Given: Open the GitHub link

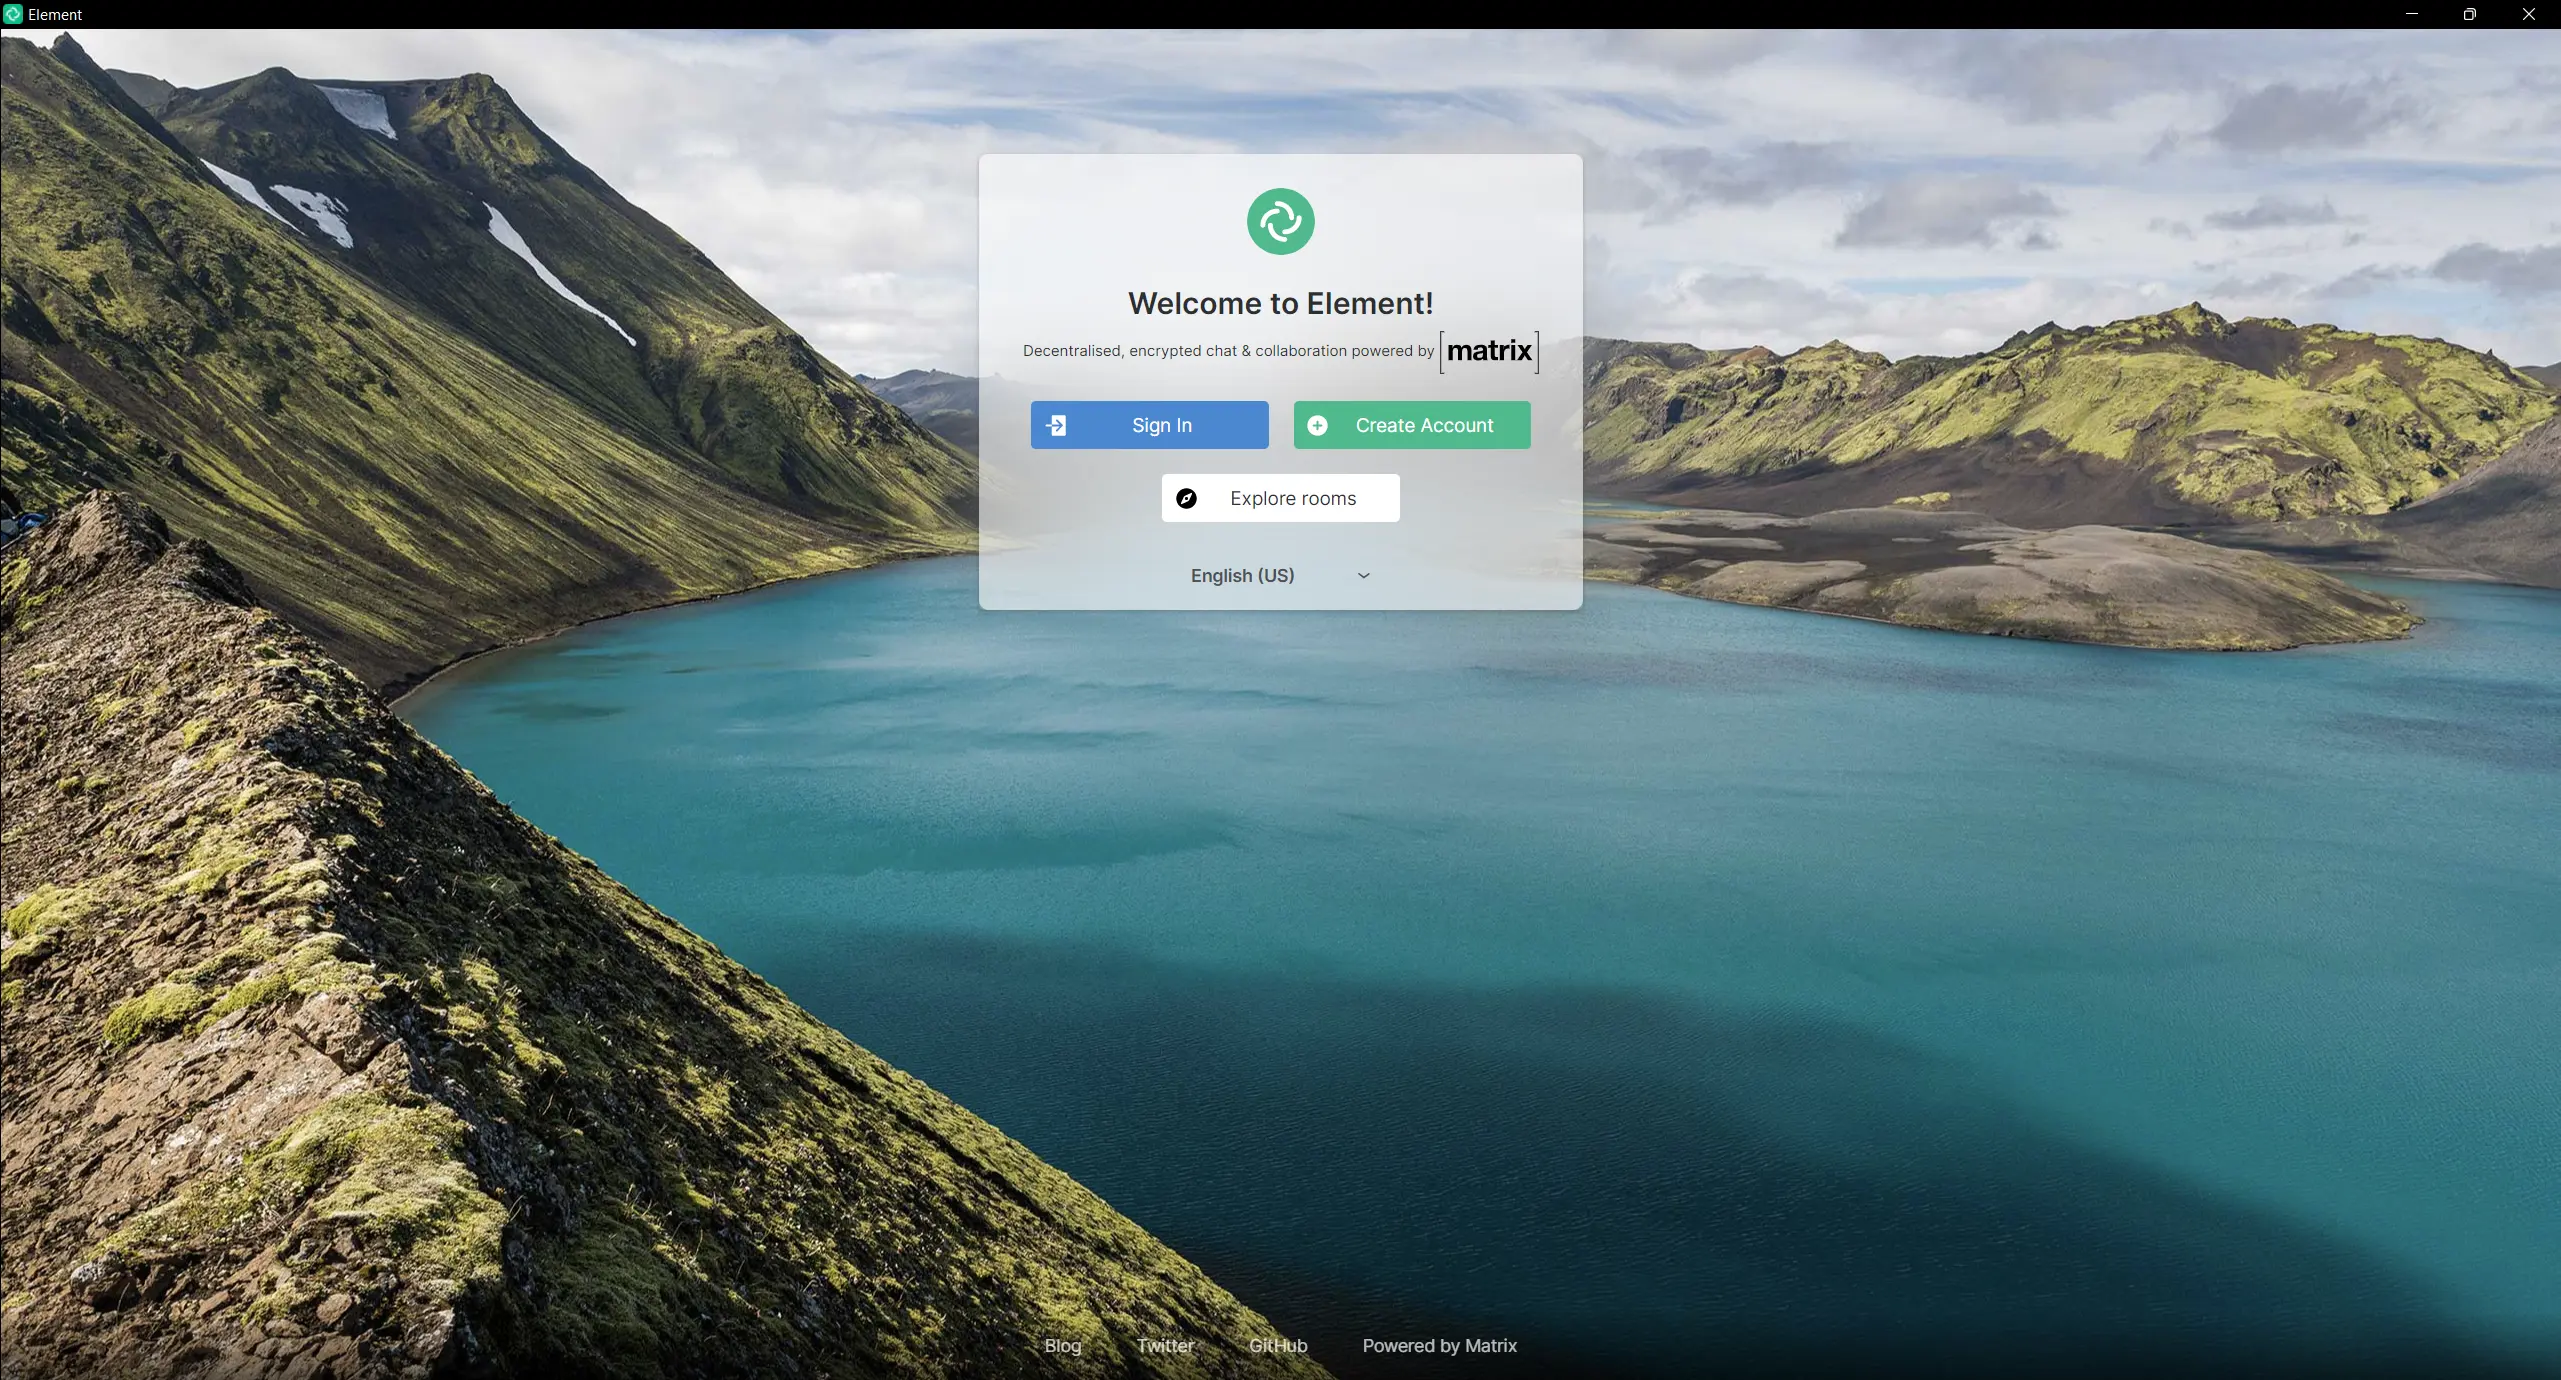Looking at the screenshot, I should [x=1276, y=1345].
